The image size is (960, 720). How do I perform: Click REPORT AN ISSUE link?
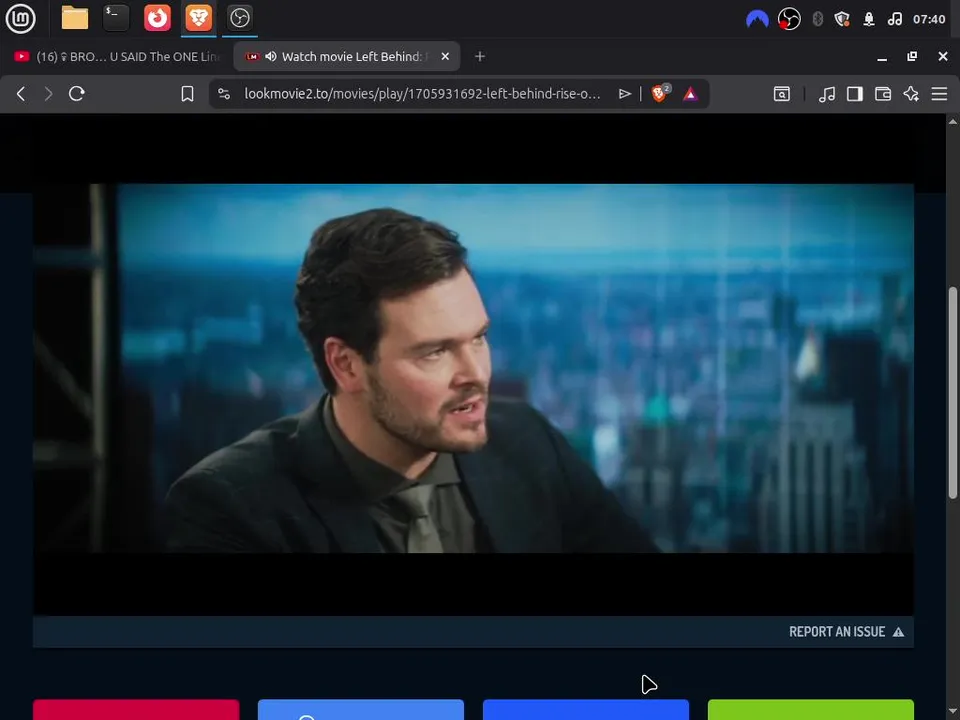click(x=837, y=632)
